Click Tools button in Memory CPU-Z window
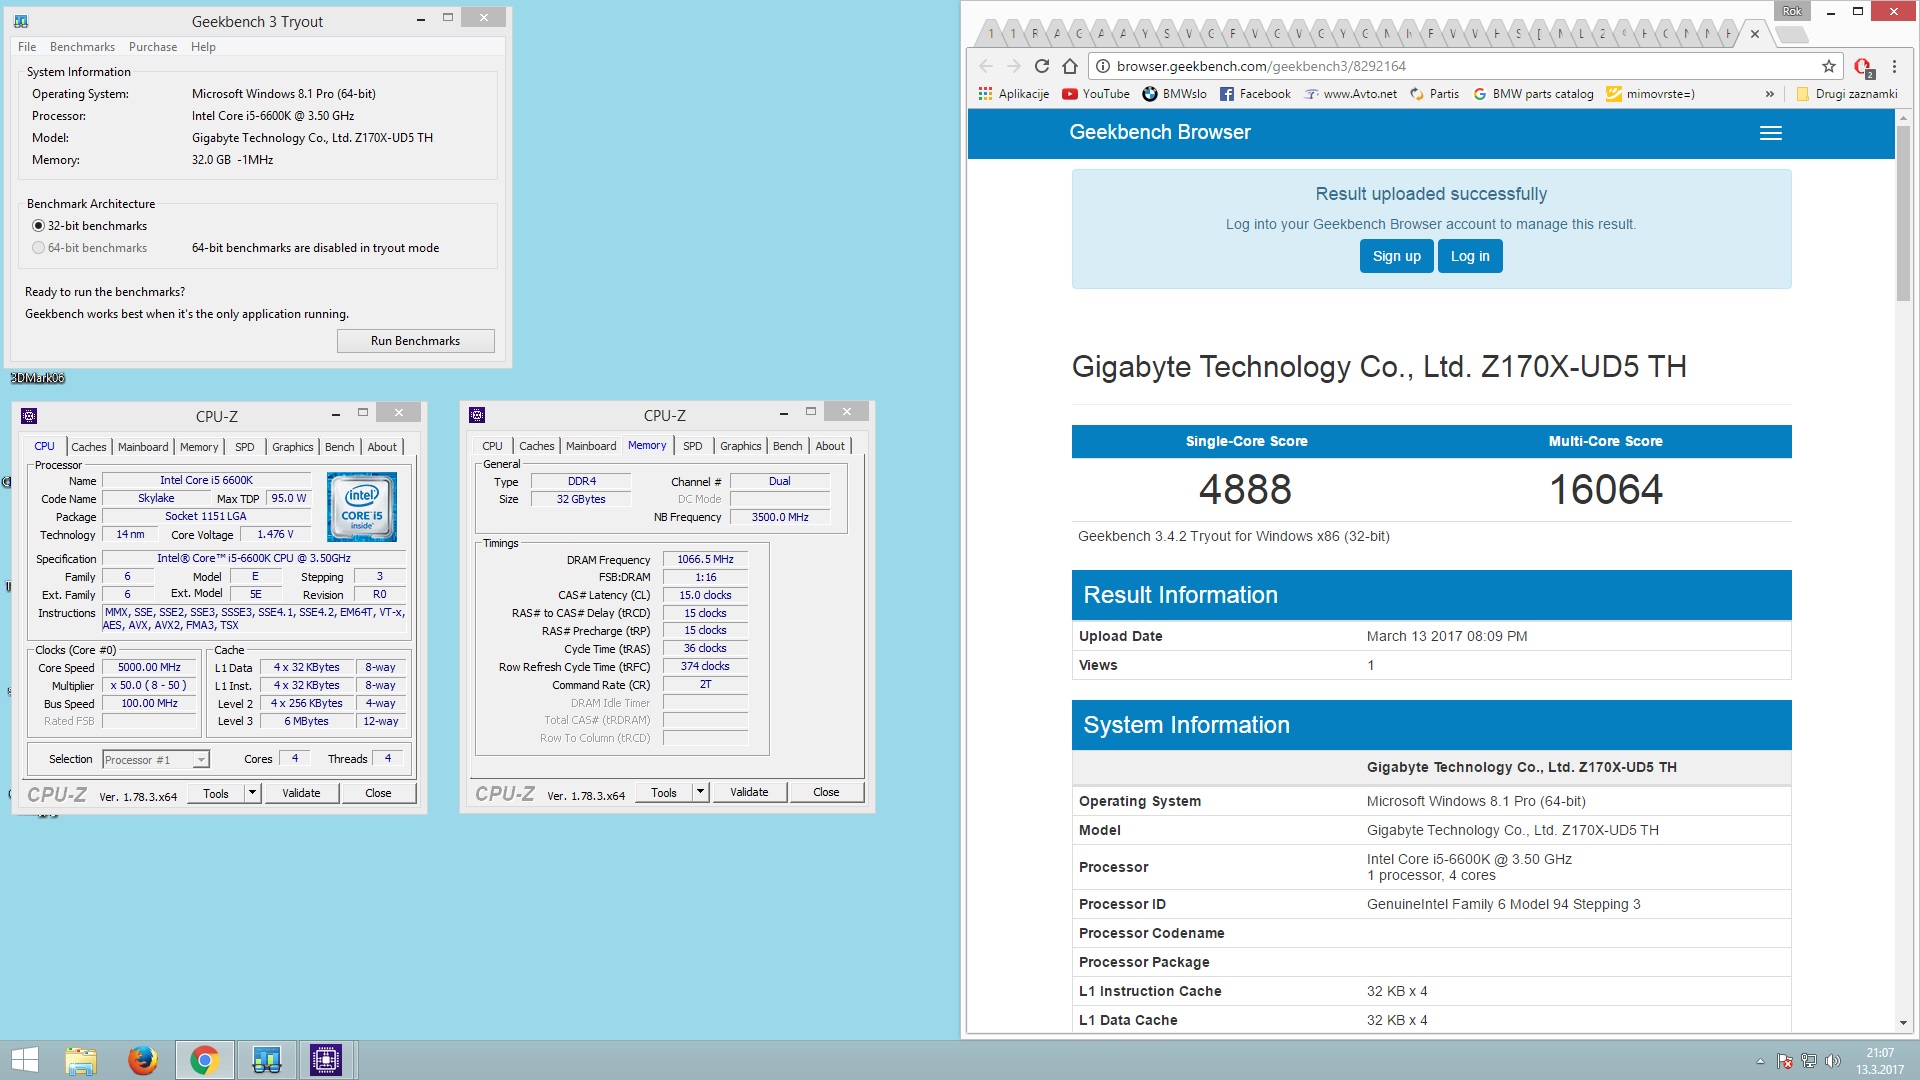The width and height of the screenshot is (1920, 1080). pos(664,792)
